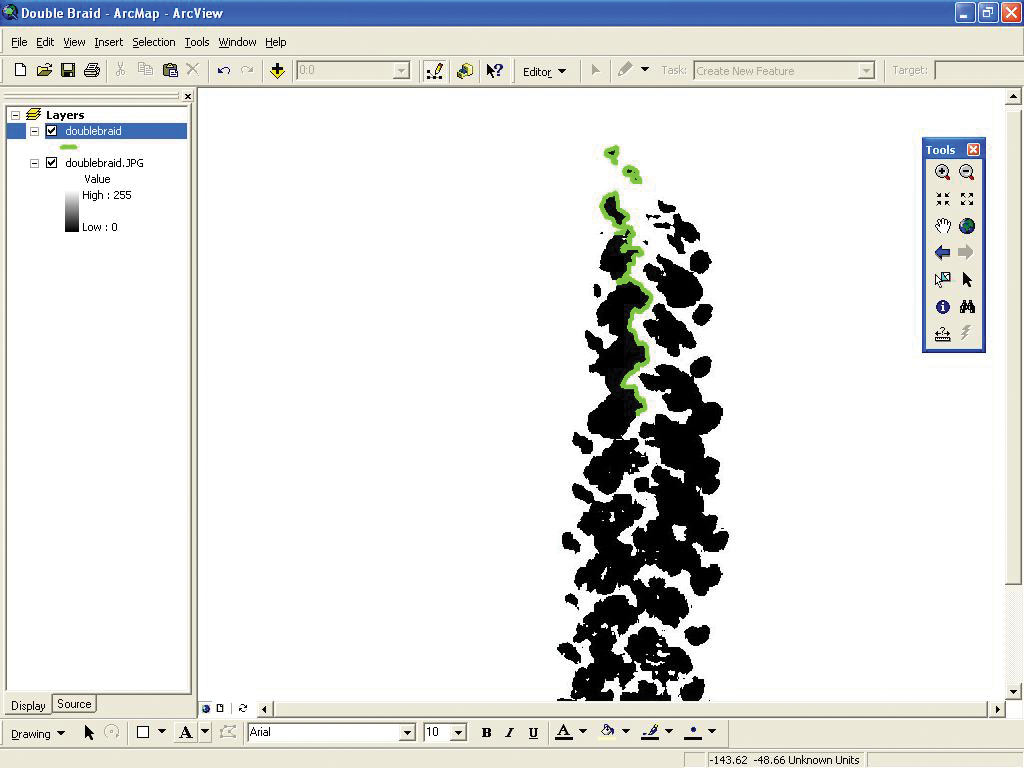Image resolution: width=1024 pixels, height=768 pixels.
Task: Collapse the doublebraid layer legend
Action: tap(35, 131)
